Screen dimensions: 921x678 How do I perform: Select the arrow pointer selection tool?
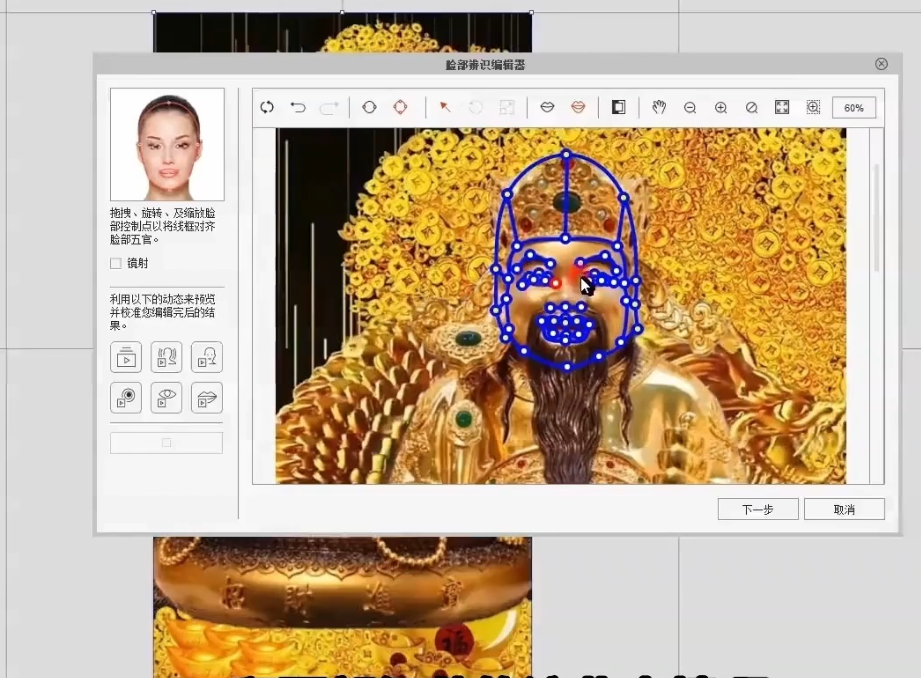point(445,108)
